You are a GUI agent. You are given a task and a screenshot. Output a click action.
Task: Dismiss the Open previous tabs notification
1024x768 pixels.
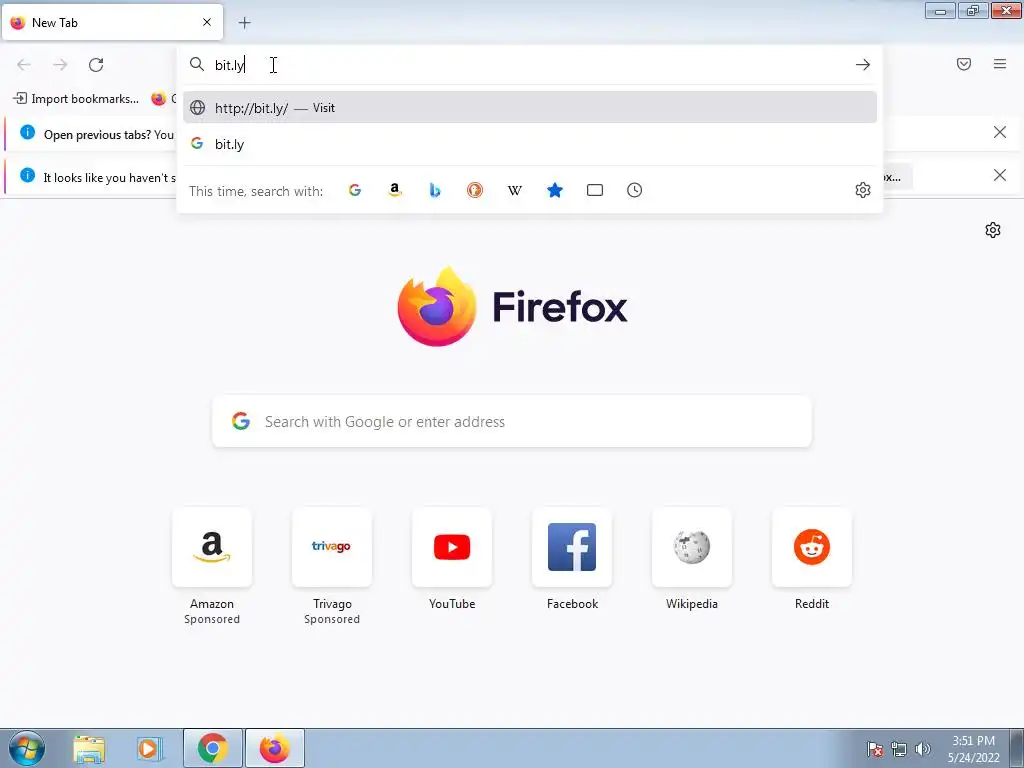coord(999,133)
